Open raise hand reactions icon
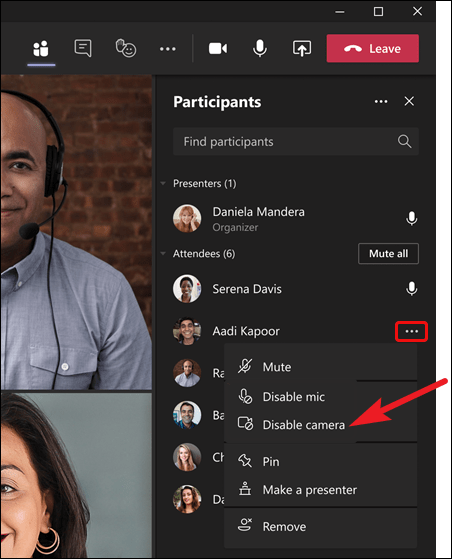The width and height of the screenshot is (452, 559). click(125, 48)
